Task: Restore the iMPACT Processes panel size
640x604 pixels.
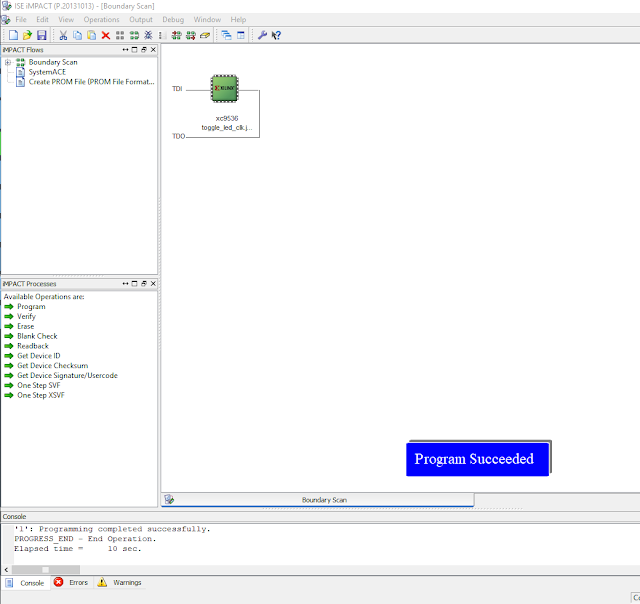Action: (144, 283)
